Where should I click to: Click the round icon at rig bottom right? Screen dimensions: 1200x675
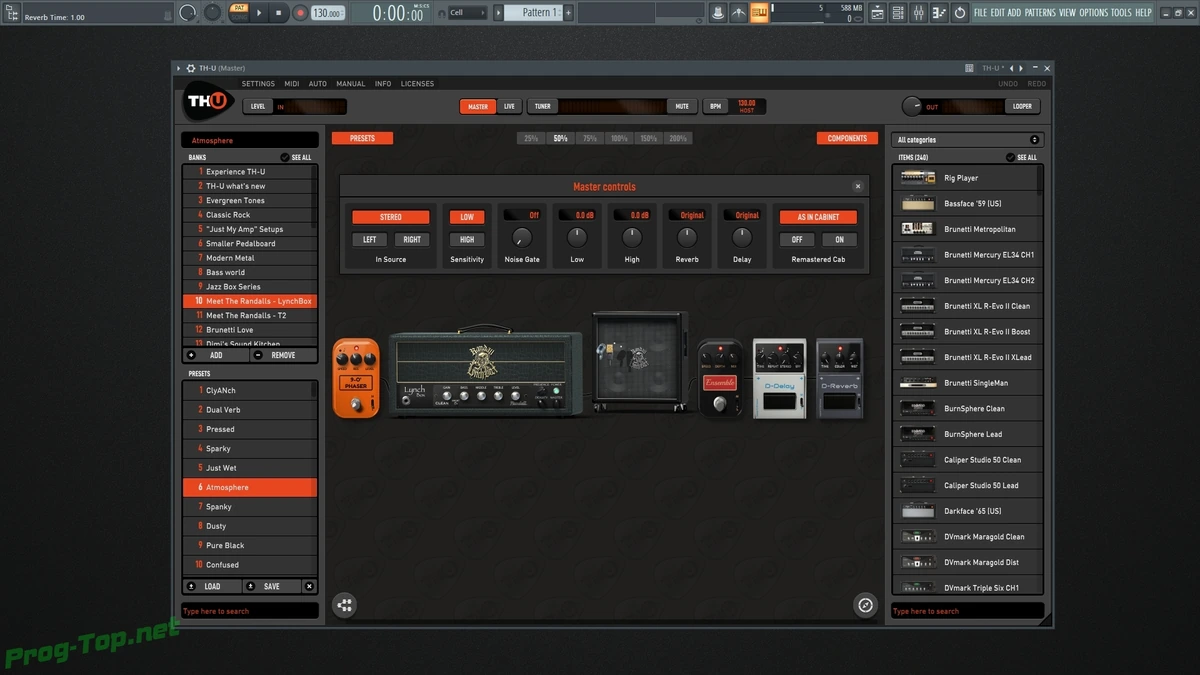coord(866,605)
